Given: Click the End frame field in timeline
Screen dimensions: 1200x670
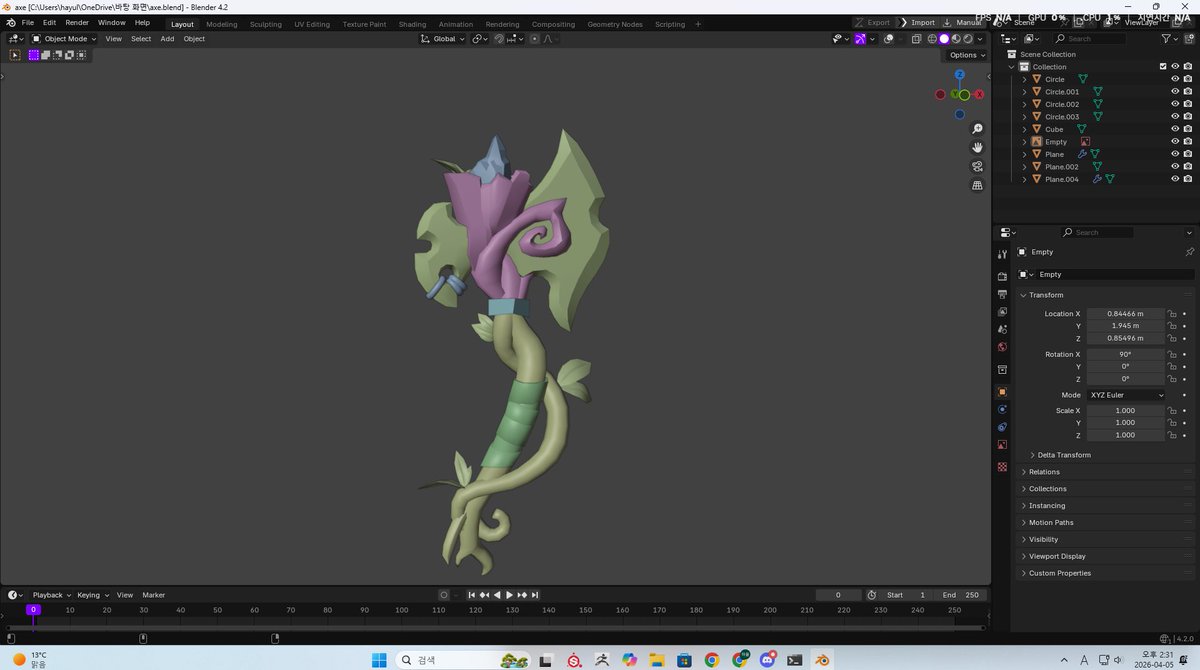Looking at the screenshot, I should coord(962,595).
